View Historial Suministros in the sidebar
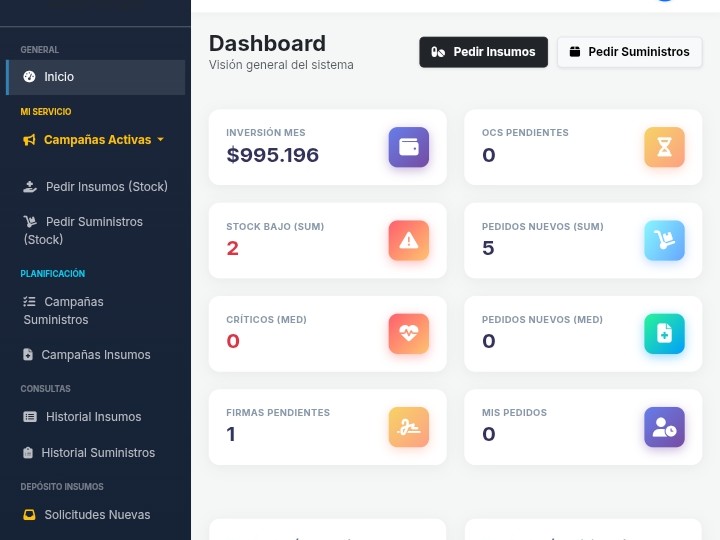The image size is (720, 540). tap(97, 453)
